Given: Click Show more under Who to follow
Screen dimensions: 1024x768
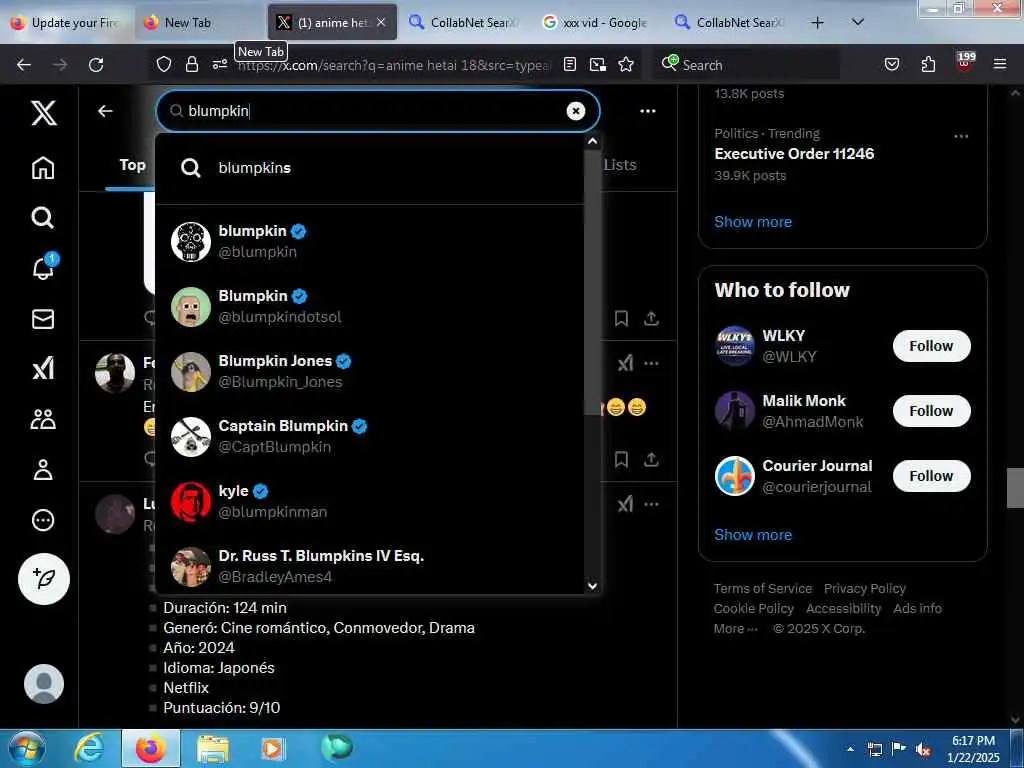Looking at the screenshot, I should pos(753,534).
